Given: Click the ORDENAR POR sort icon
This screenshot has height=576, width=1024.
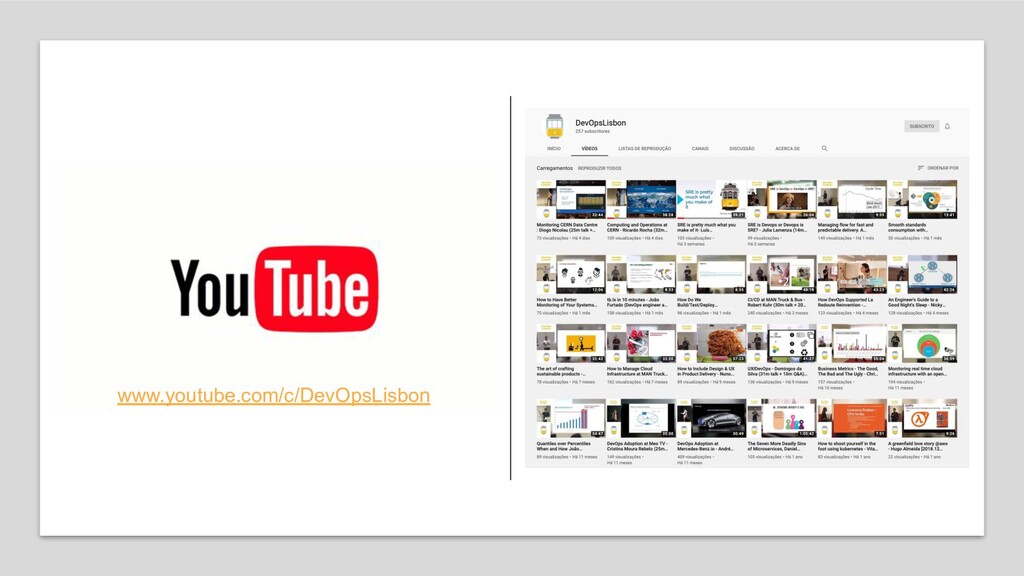Looking at the screenshot, I should coord(921,168).
